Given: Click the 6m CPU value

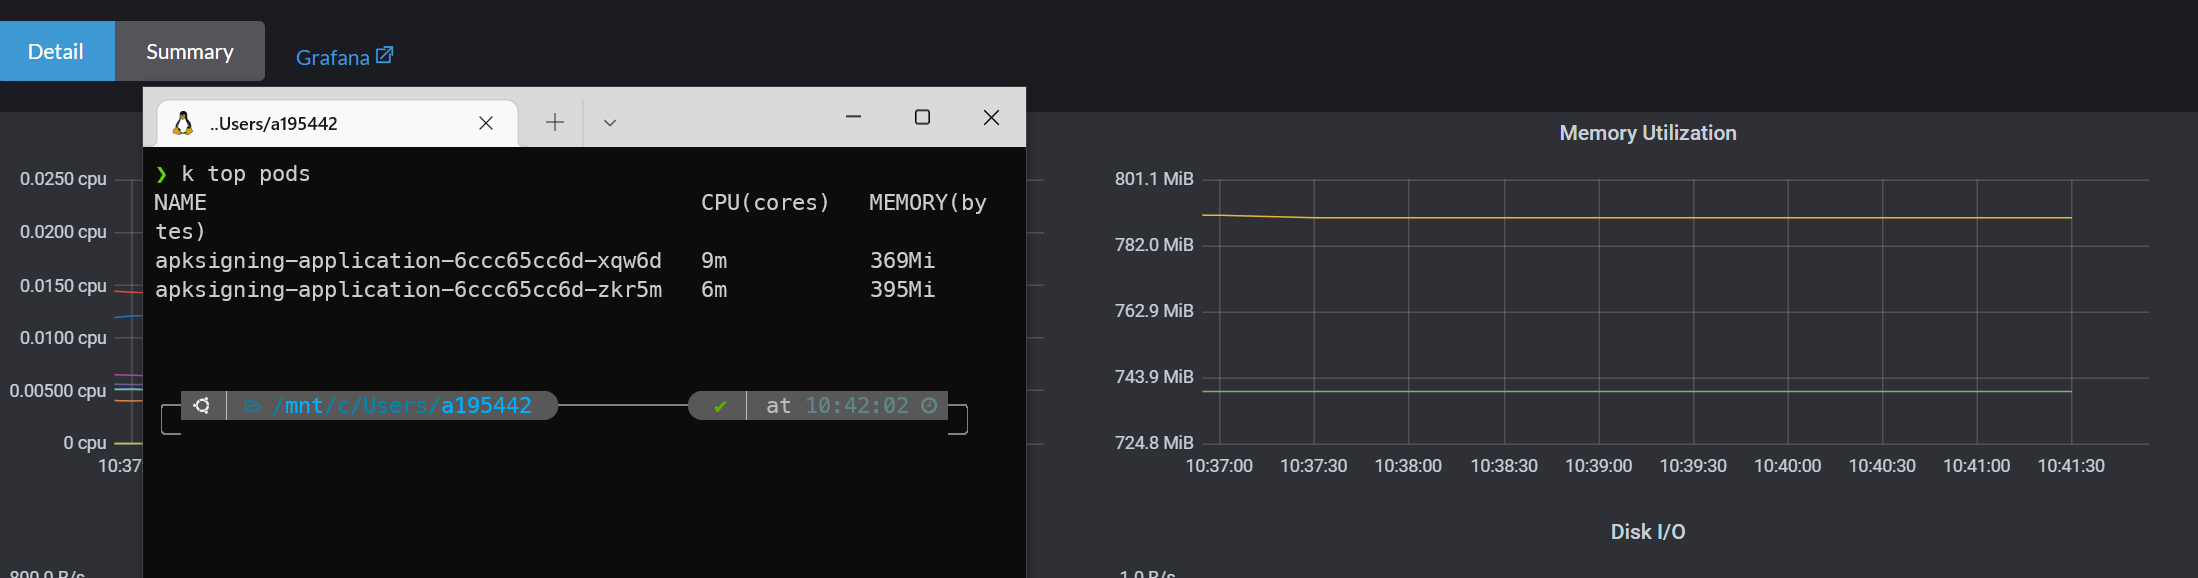Looking at the screenshot, I should point(714,290).
